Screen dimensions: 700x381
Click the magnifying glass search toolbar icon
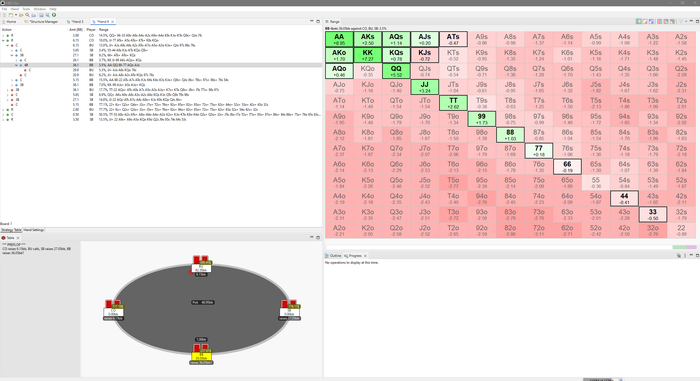point(27,15)
